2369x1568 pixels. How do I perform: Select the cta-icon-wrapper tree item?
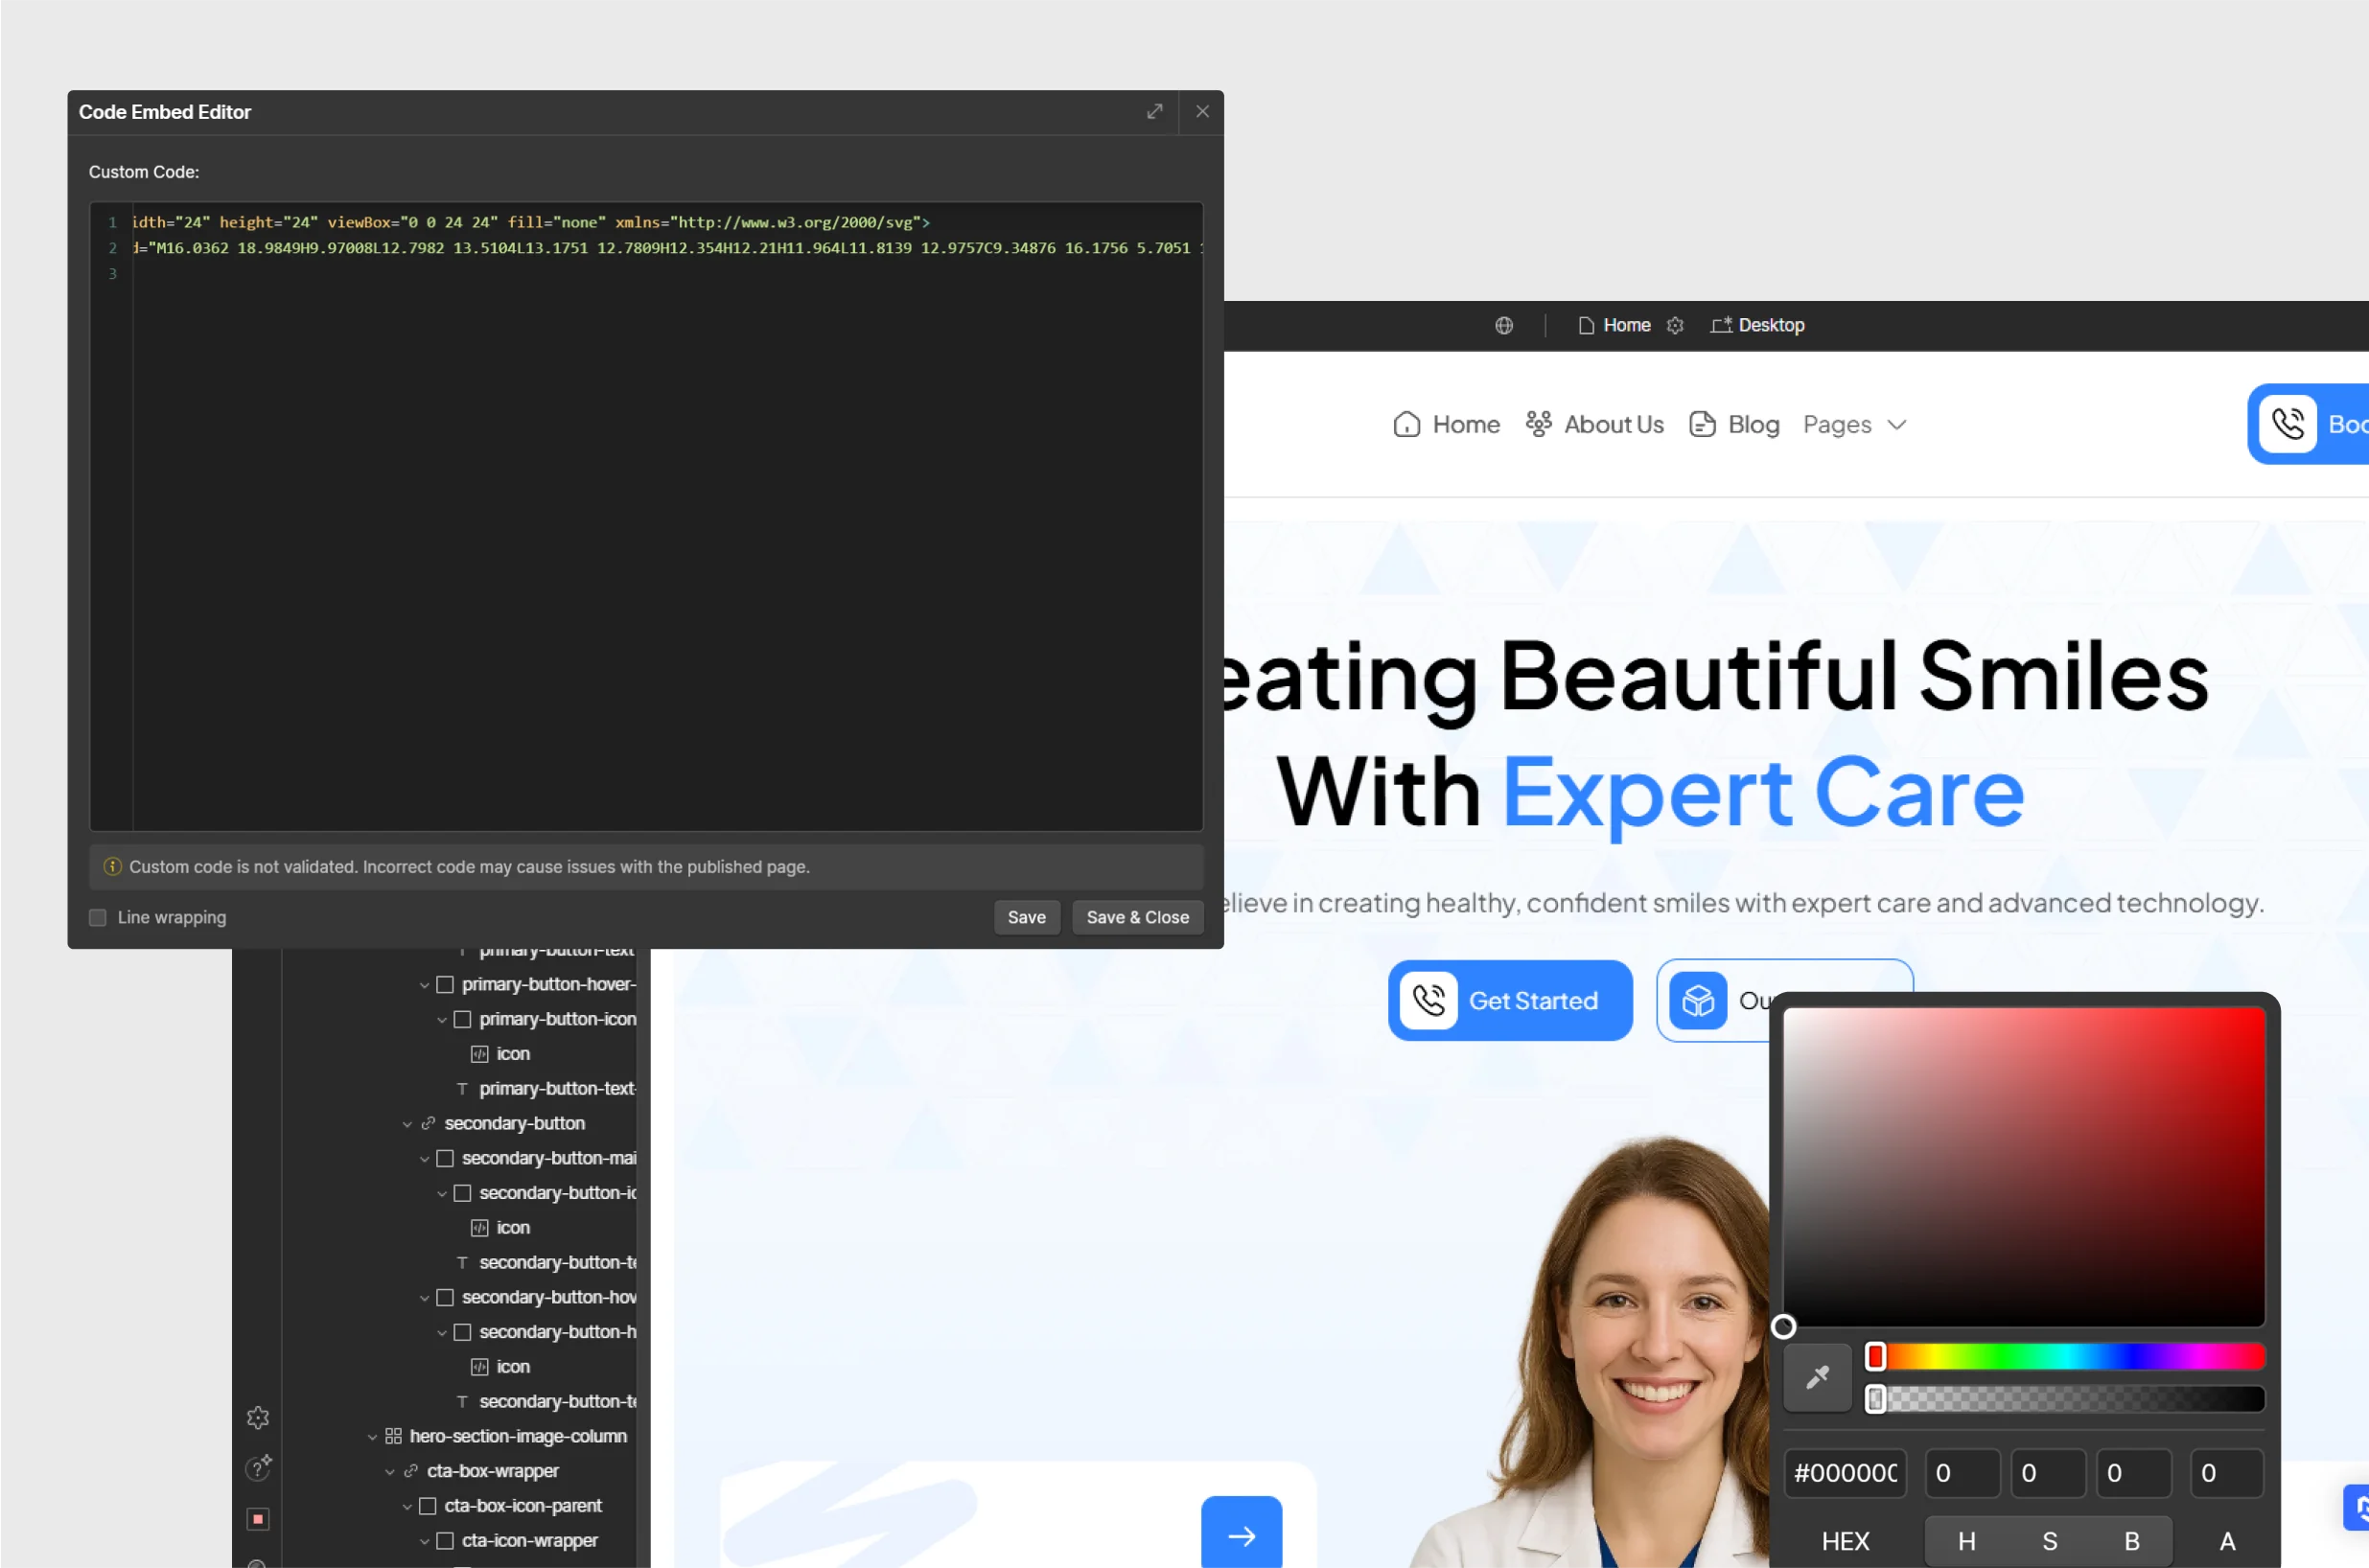coord(529,1541)
